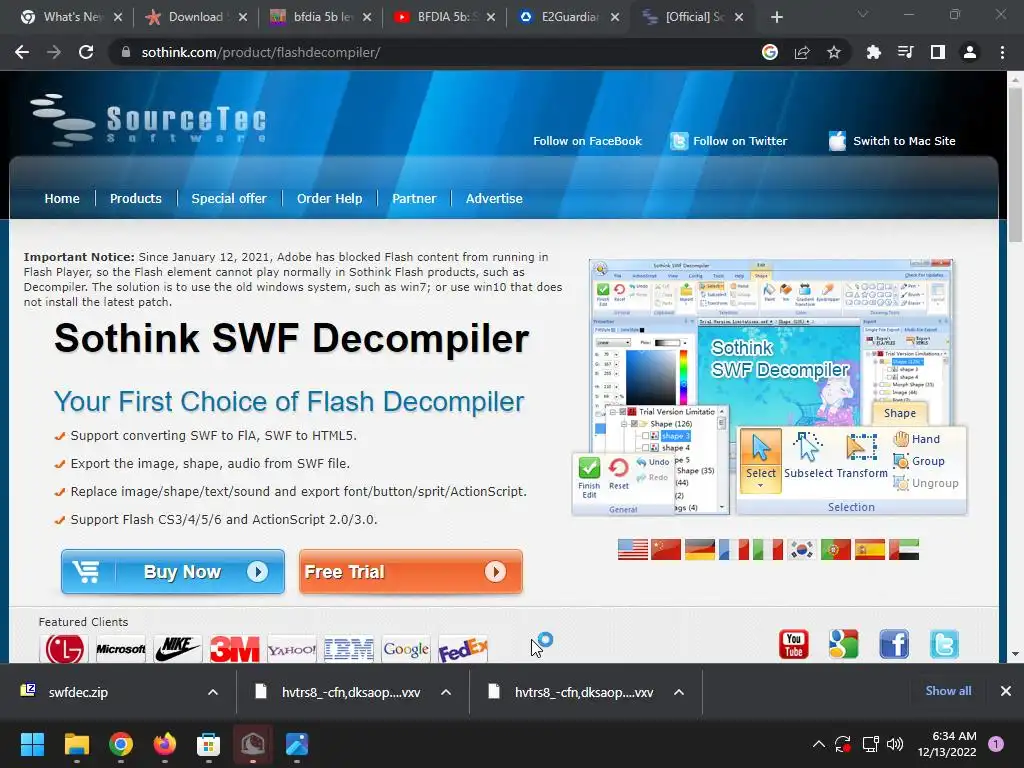1024x768 pixels.
Task: Open the Extensions puzzle icon
Action: pyautogui.click(x=873, y=52)
